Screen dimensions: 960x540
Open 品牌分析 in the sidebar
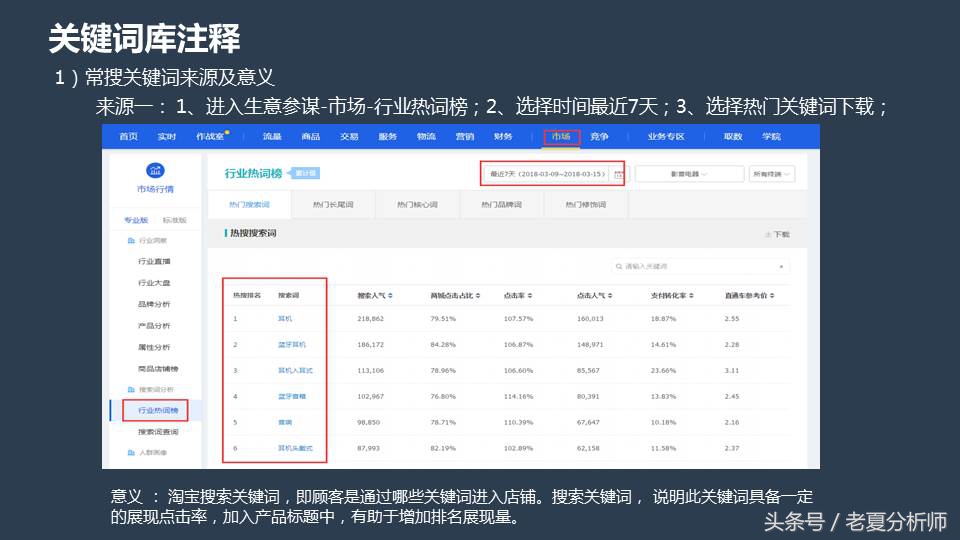click(x=154, y=304)
